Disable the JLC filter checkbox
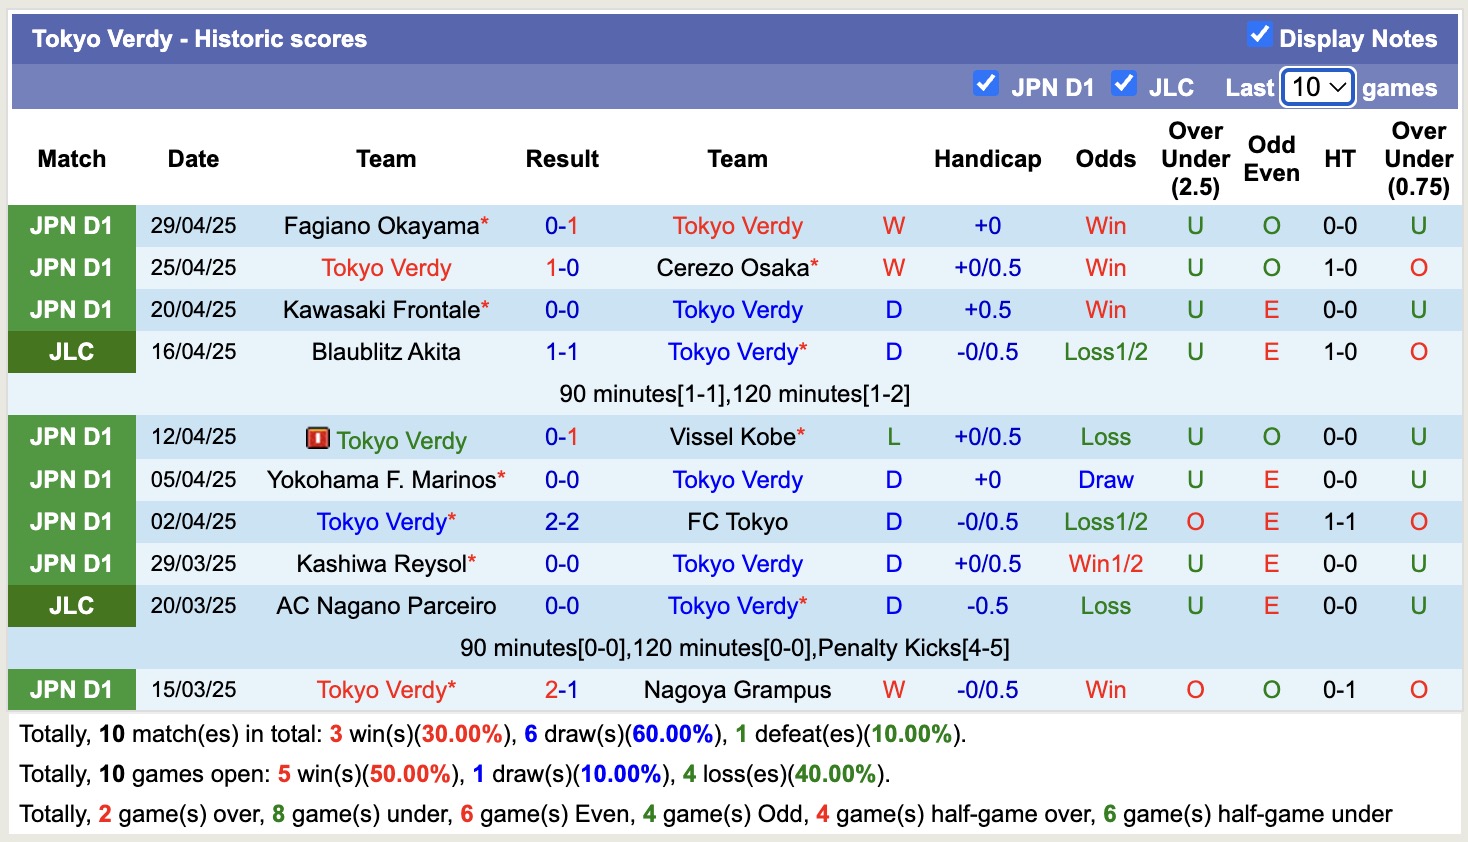This screenshot has width=1468, height=842. pyautogui.click(x=1124, y=84)
